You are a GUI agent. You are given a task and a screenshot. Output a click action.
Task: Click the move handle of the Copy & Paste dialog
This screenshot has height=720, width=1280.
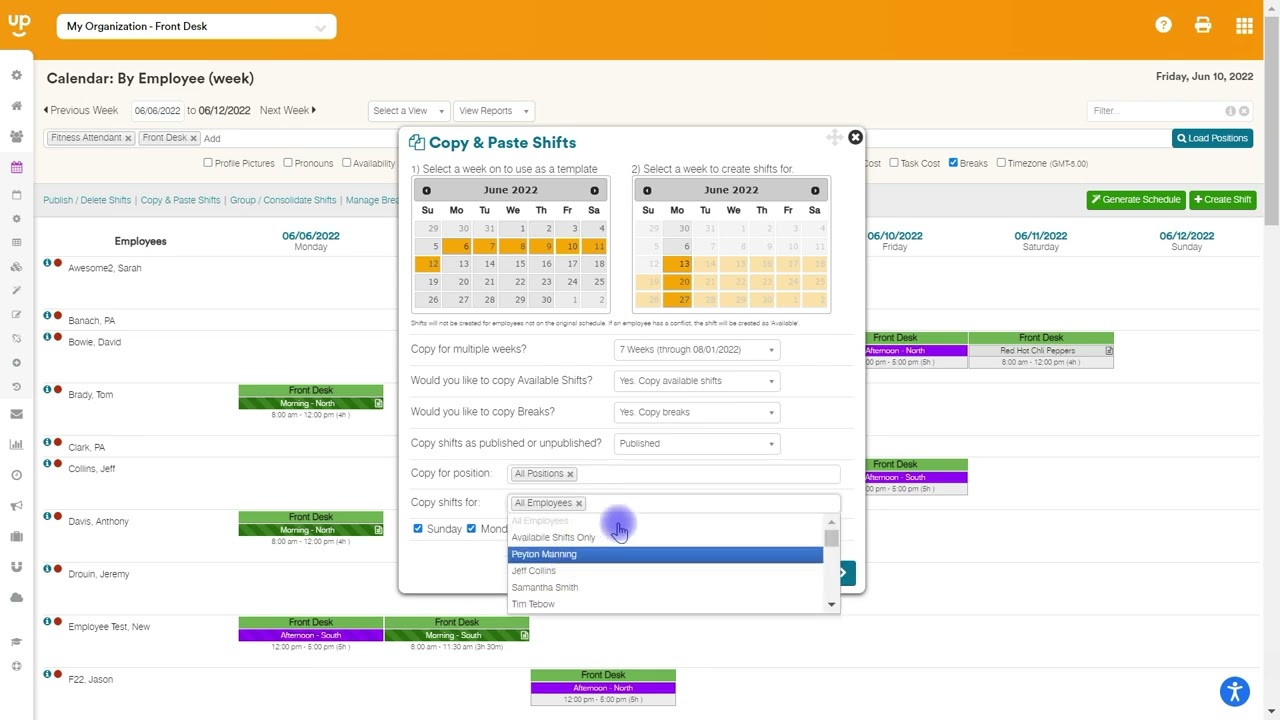point(834,137)
